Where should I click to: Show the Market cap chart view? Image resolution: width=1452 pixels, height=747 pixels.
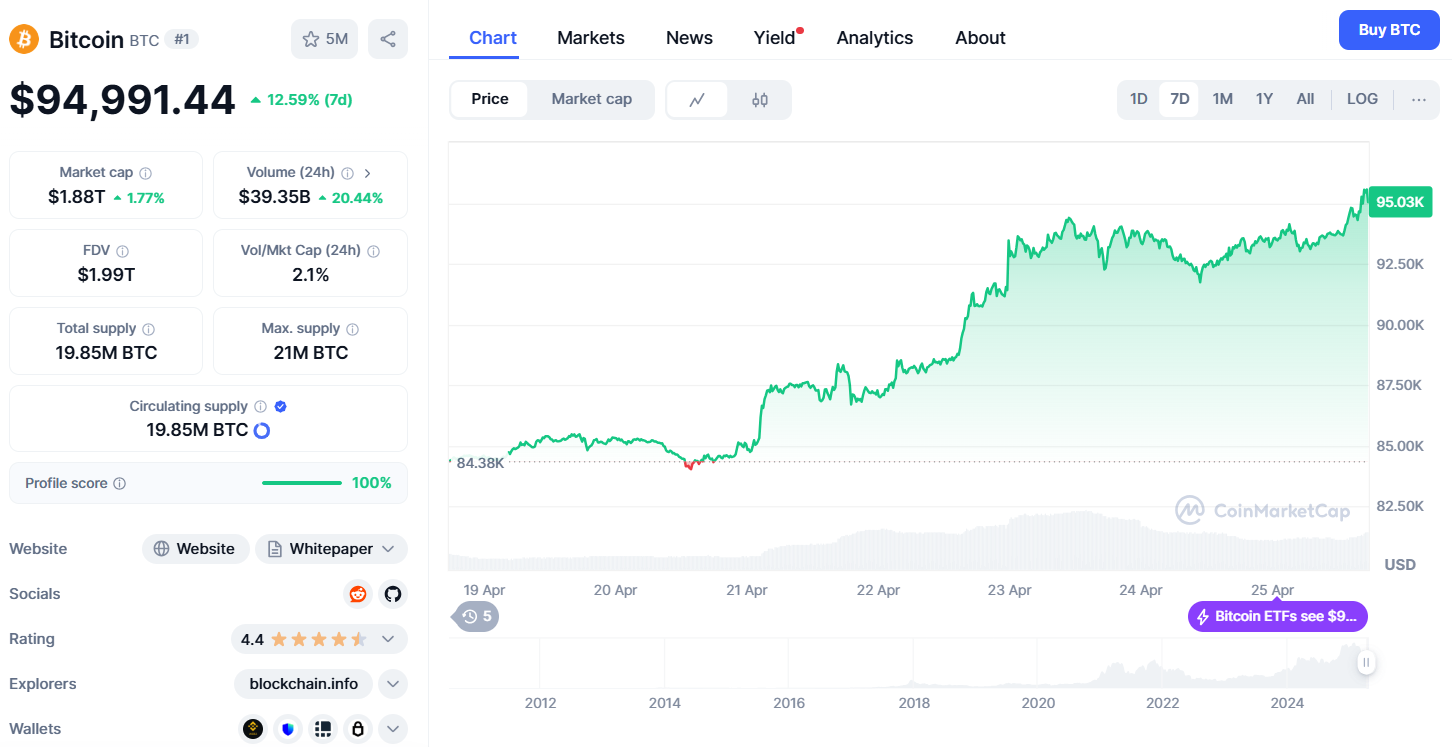(x=592, y=99)
